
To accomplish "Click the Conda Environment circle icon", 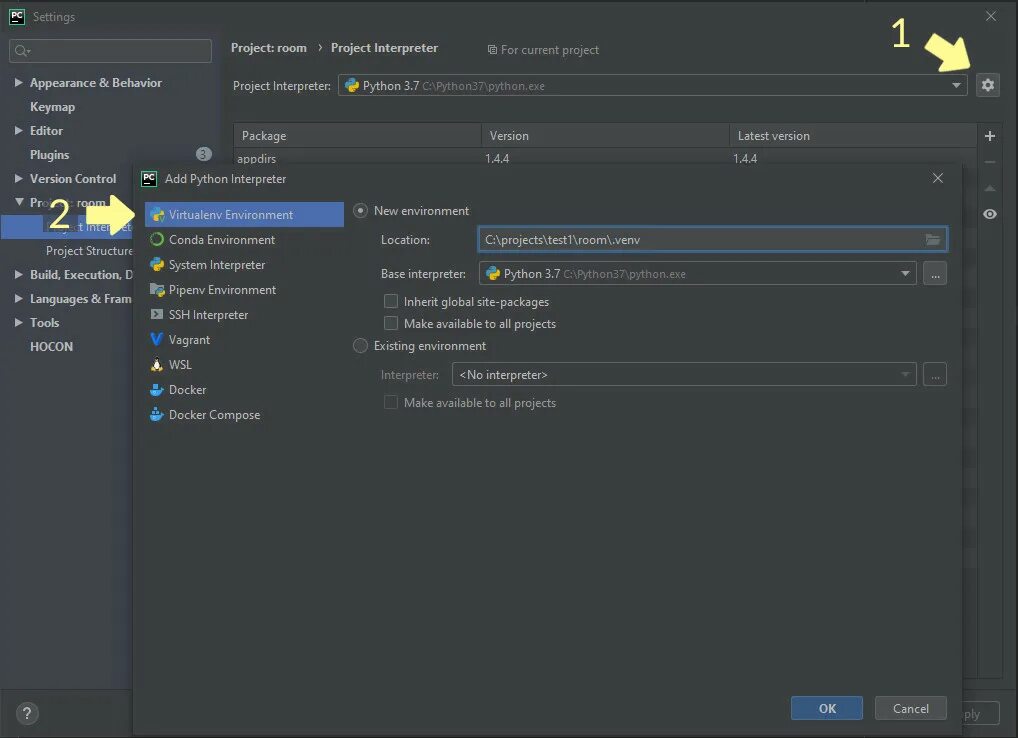I will click(x=156, y=240).
